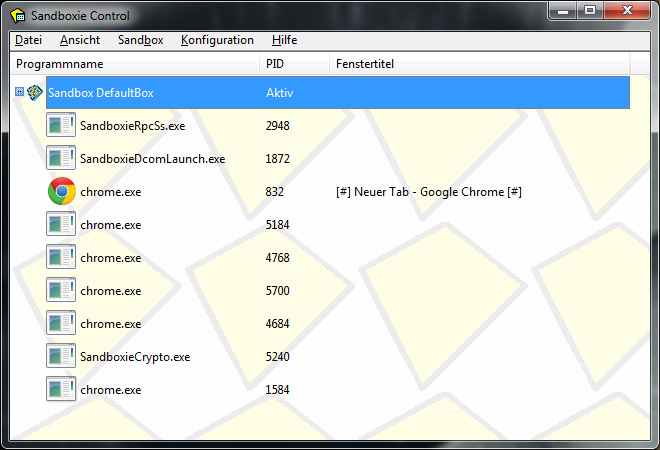Maximize the Sandboxie Control window
Screen dimensions: 660x450
pyautogui.click(x=590, y=10)
